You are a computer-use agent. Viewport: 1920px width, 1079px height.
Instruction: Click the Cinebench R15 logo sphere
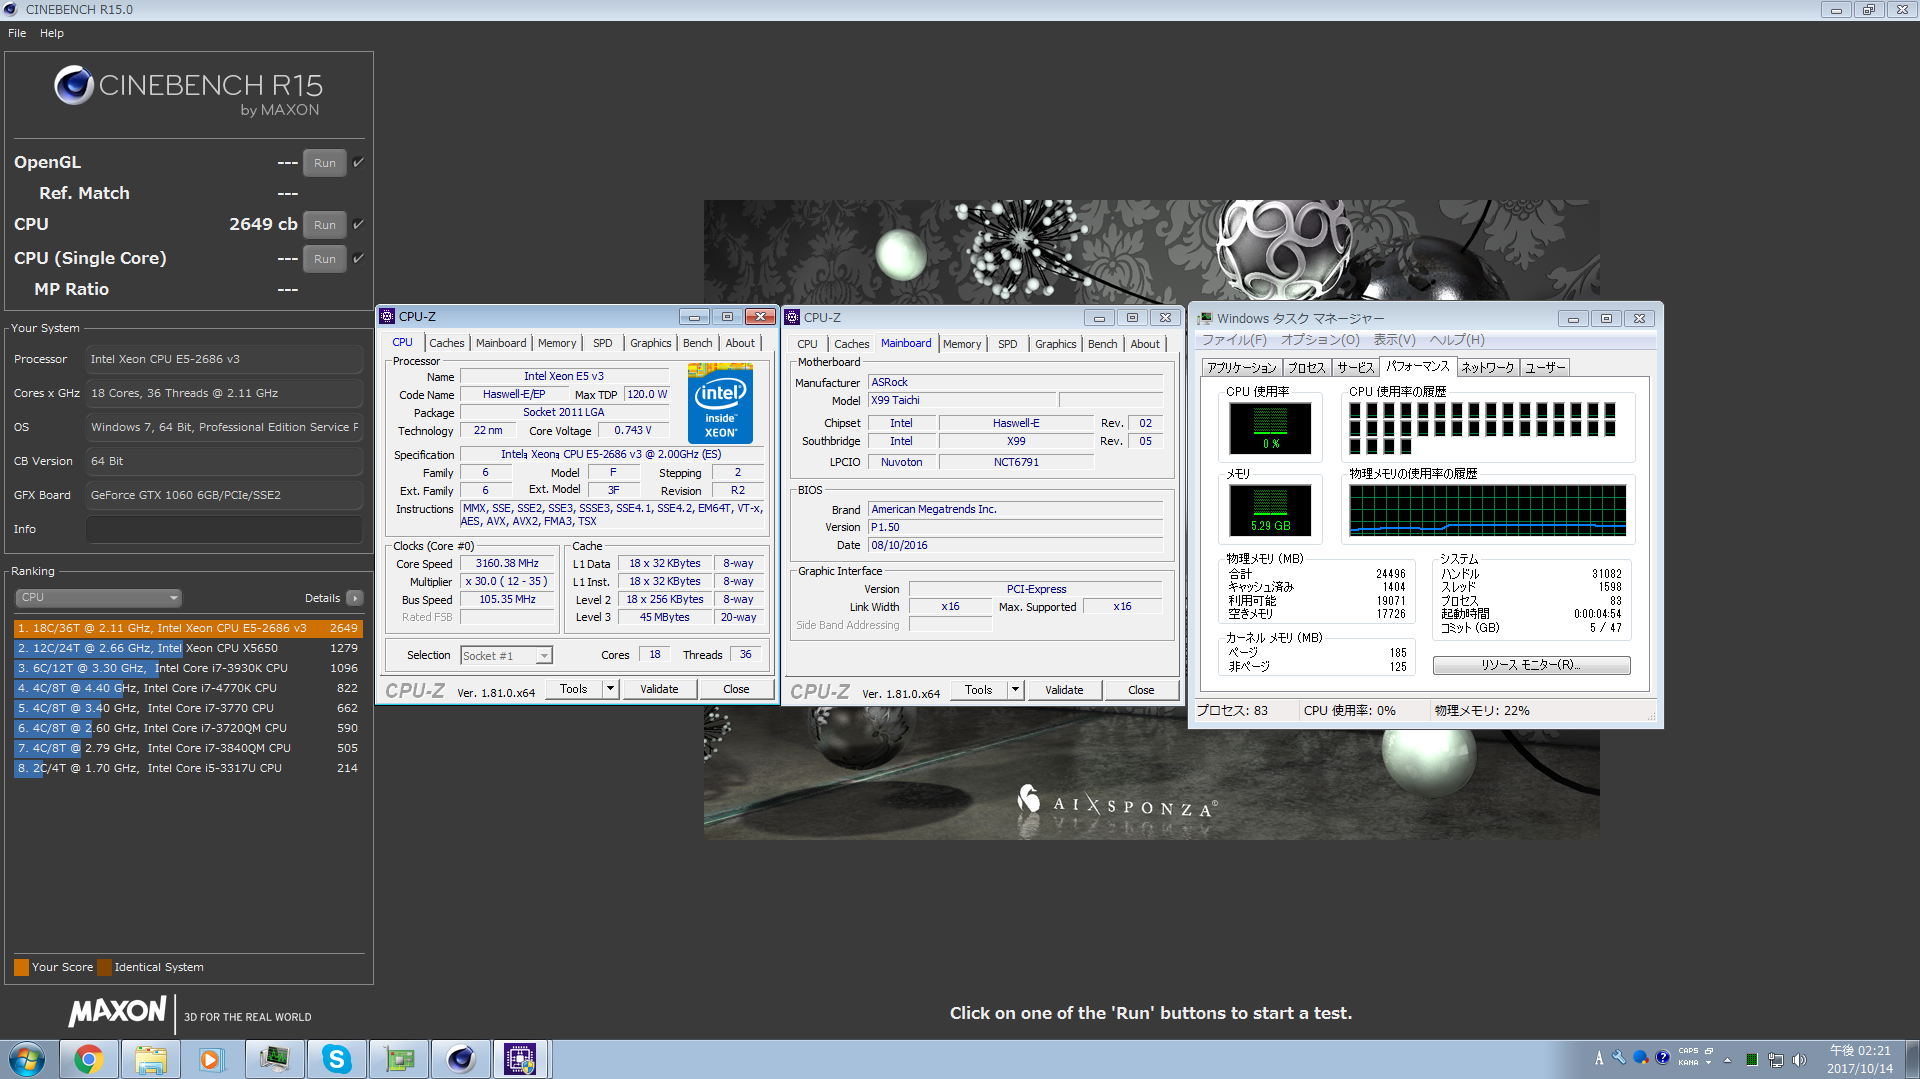[74, 86]
